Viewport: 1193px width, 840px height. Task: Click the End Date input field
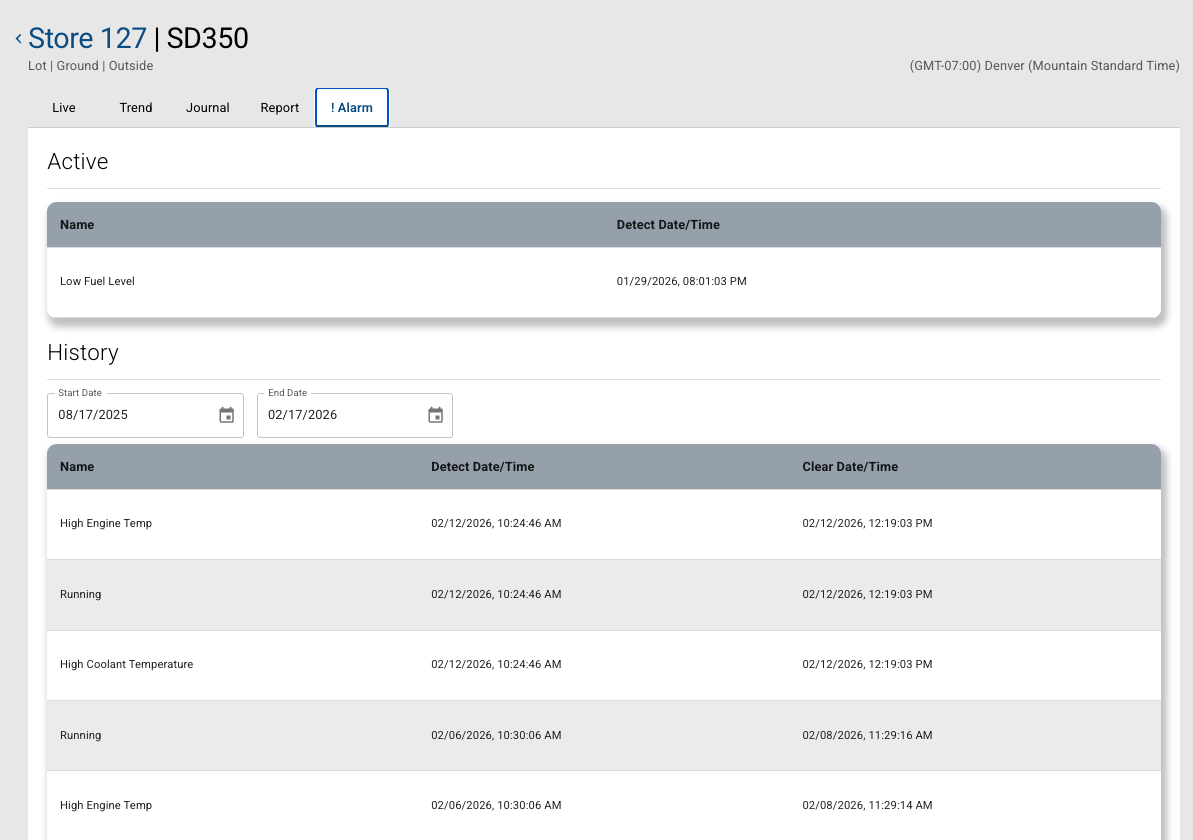pos(340,415)
